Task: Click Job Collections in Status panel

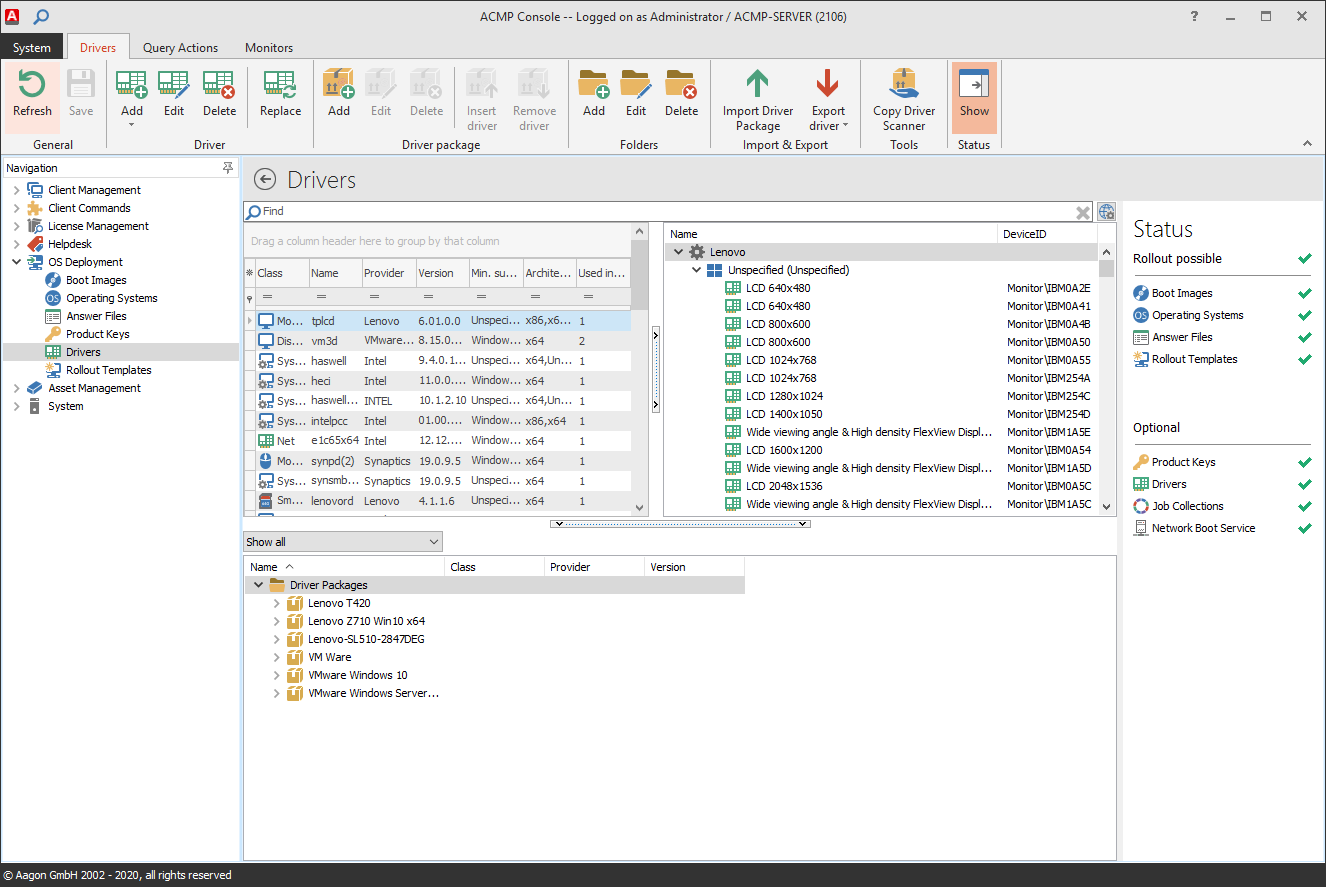Action: 1187,506
